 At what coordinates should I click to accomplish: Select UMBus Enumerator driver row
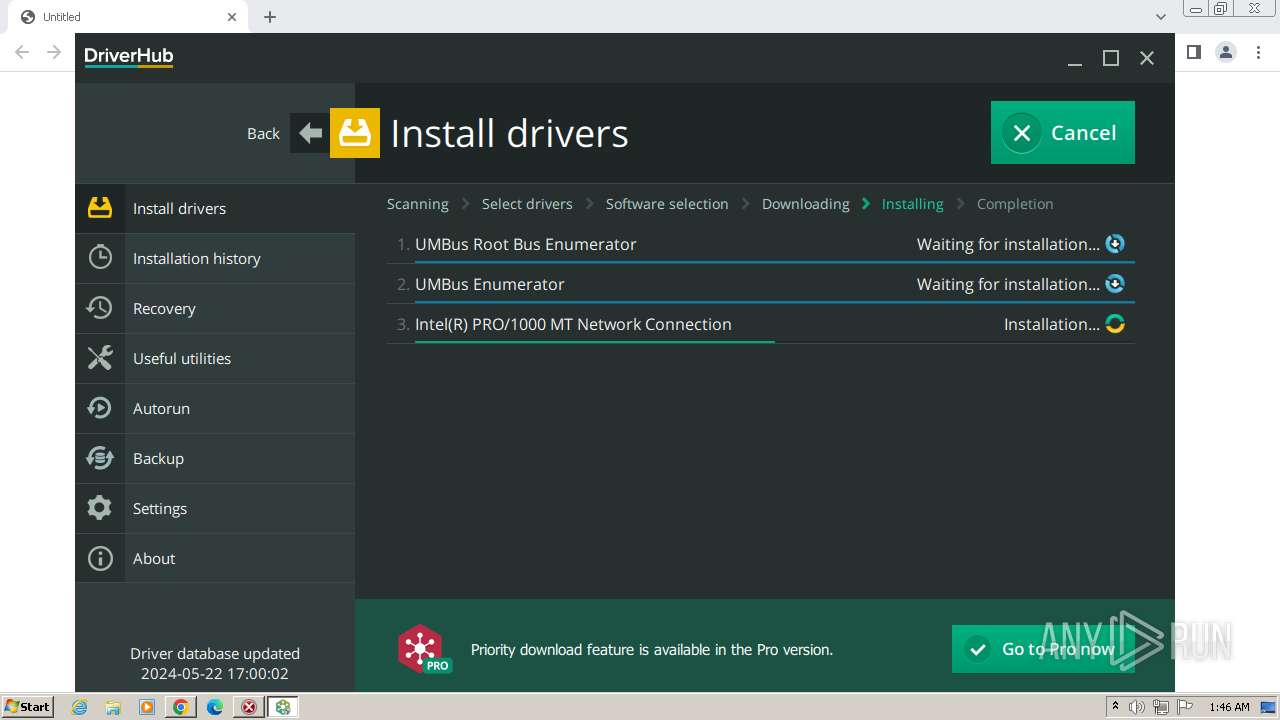click(761, 284)
